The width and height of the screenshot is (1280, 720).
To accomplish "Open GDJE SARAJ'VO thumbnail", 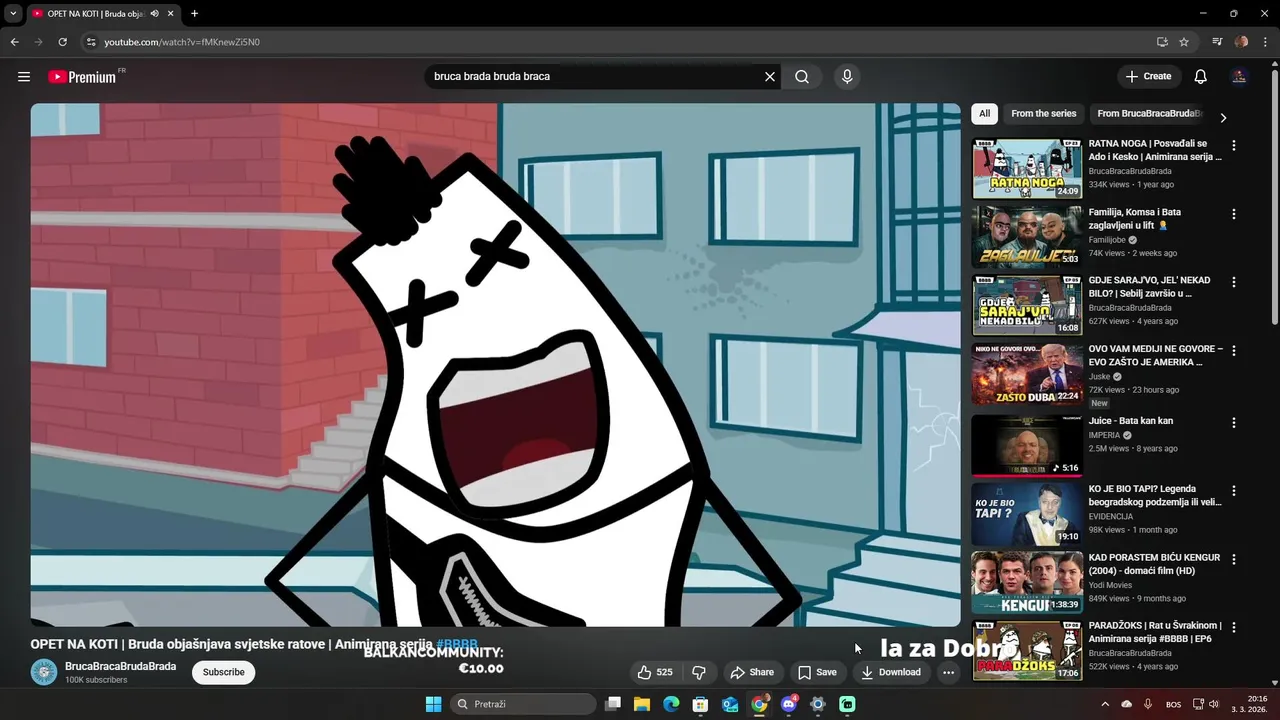I will 1027,305.
